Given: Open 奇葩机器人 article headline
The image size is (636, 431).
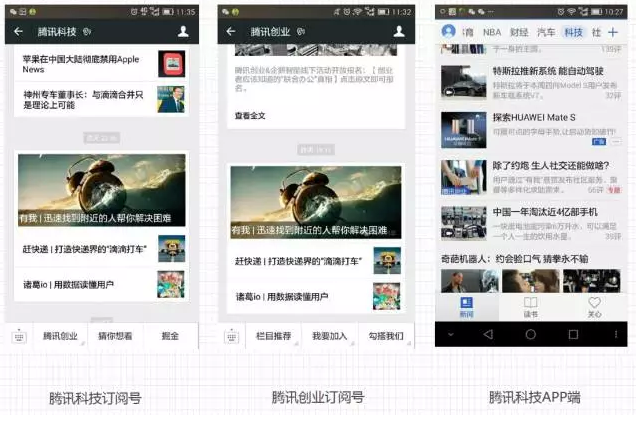Looking at the screenshot, I should [514, 259].
